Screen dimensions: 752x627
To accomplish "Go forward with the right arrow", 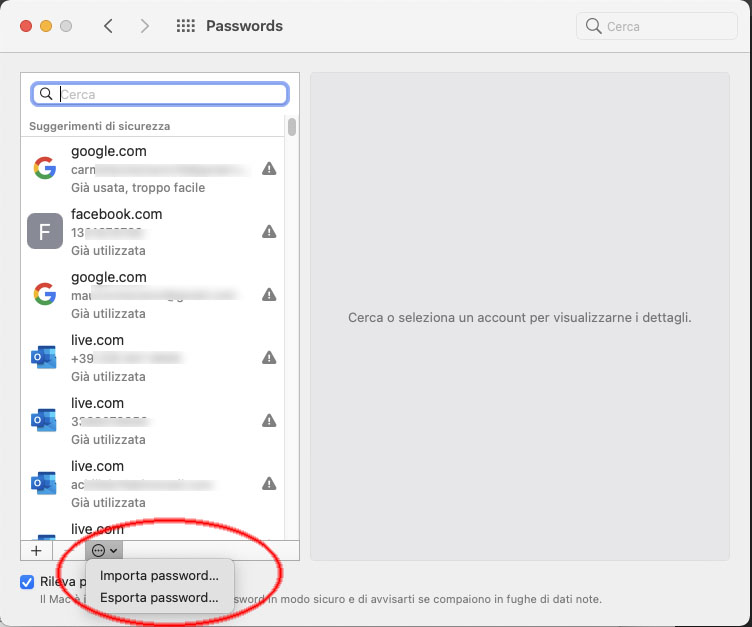I will point(144,26).
